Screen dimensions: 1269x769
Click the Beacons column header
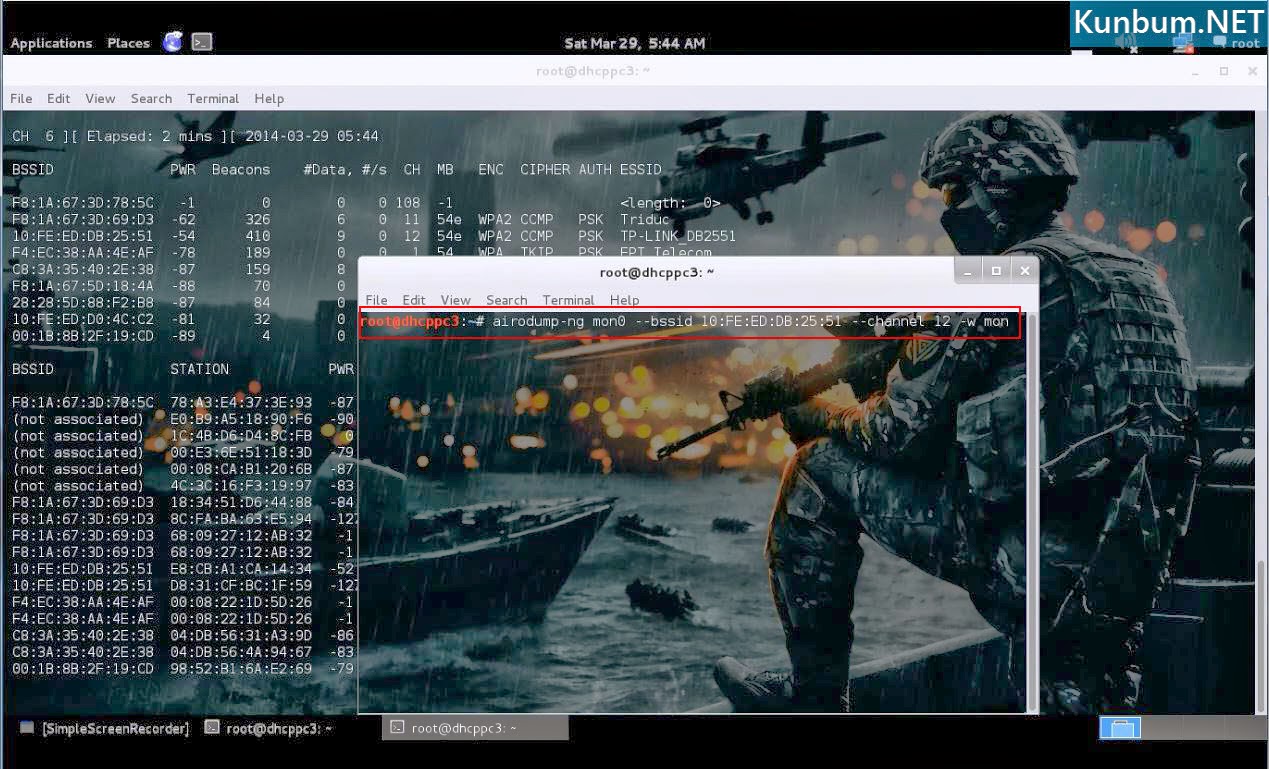[241, 170]
